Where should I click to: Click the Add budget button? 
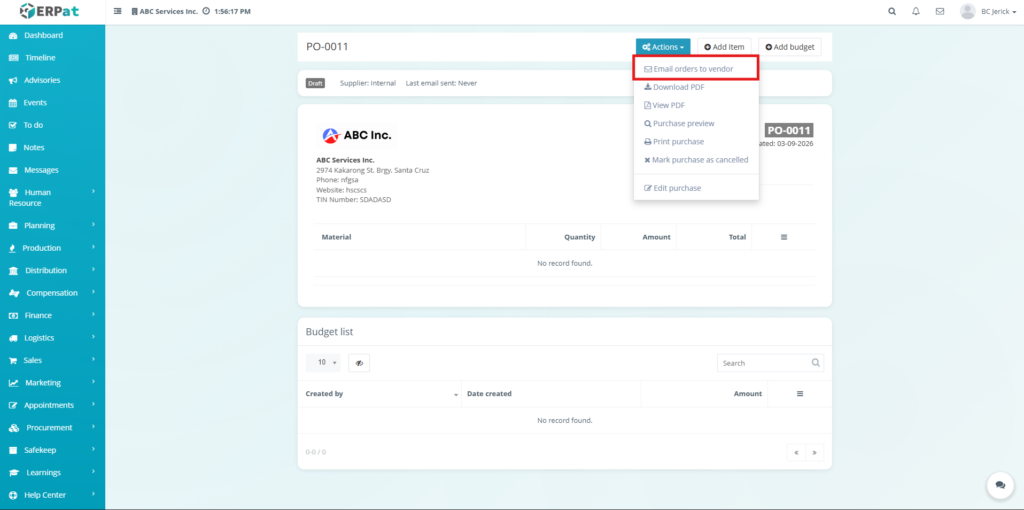[x=789, y=47]
